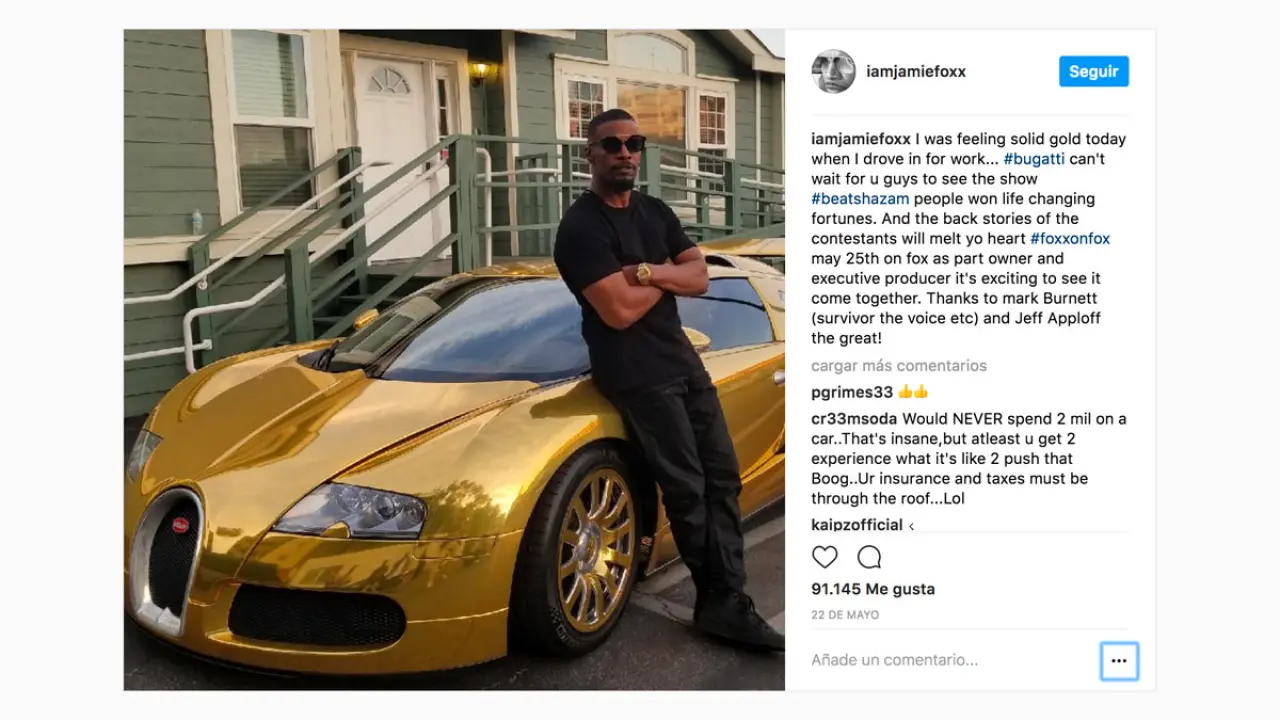Open the three-dot more options button
1280x720 pixels.
coord(1119,661)
